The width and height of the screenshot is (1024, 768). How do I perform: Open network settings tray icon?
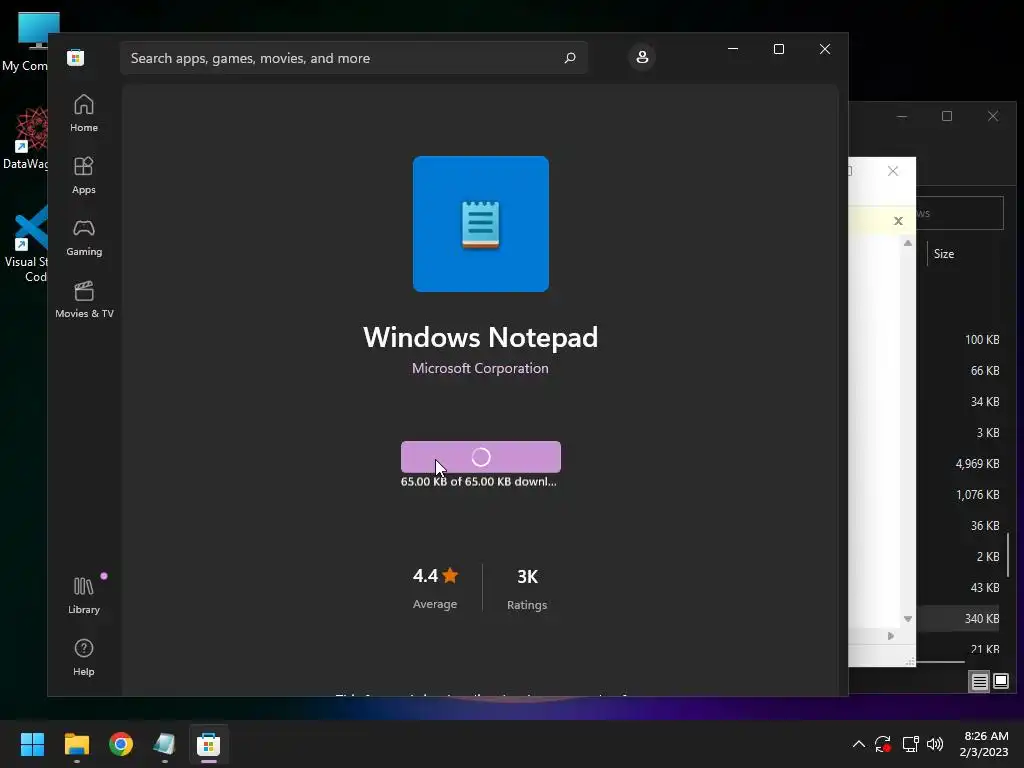coord(910,744)
